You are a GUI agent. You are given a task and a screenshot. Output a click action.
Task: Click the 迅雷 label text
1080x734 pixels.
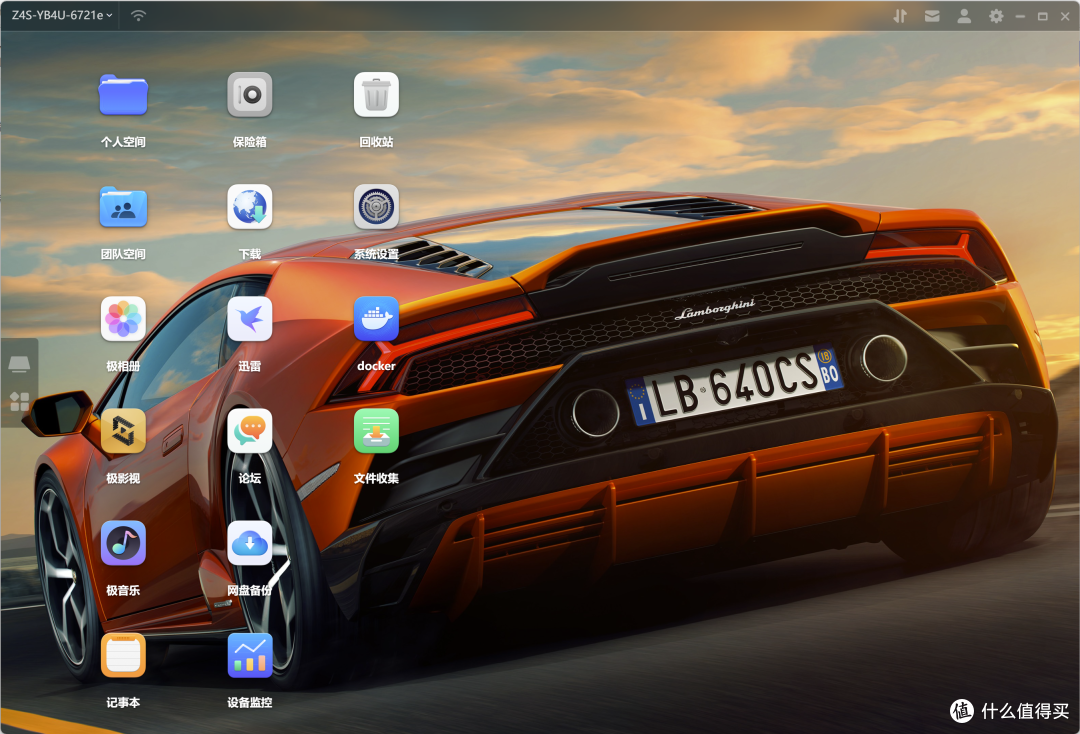(250, 366)
